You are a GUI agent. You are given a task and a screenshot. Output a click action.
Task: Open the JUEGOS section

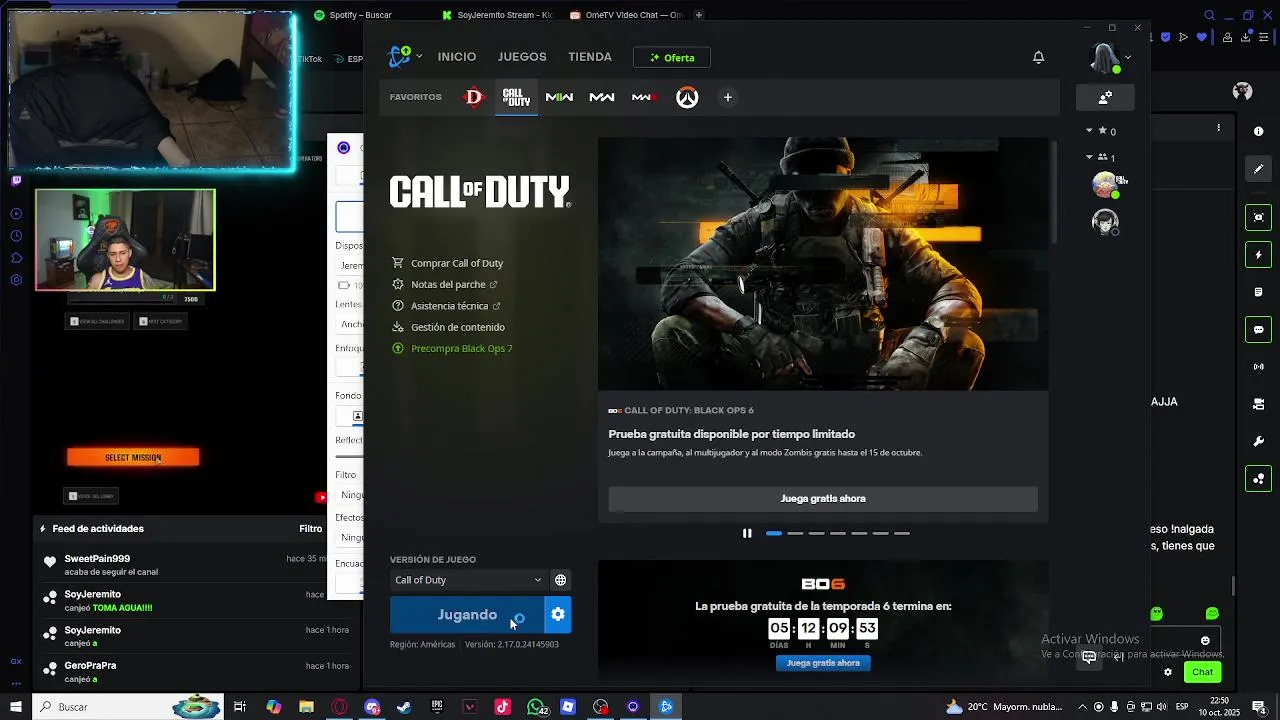[522, 57]
